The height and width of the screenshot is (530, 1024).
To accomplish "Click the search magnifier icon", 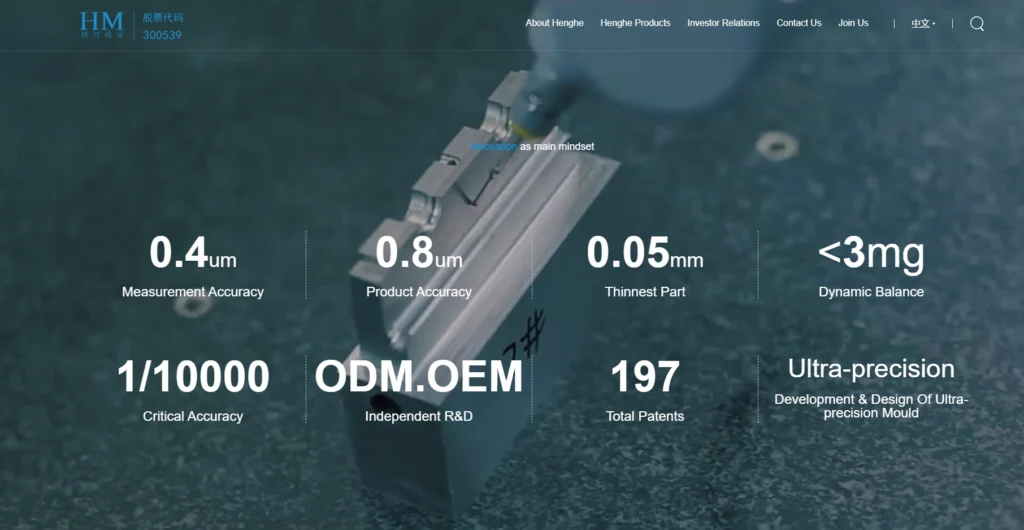I will pos(977,24).
